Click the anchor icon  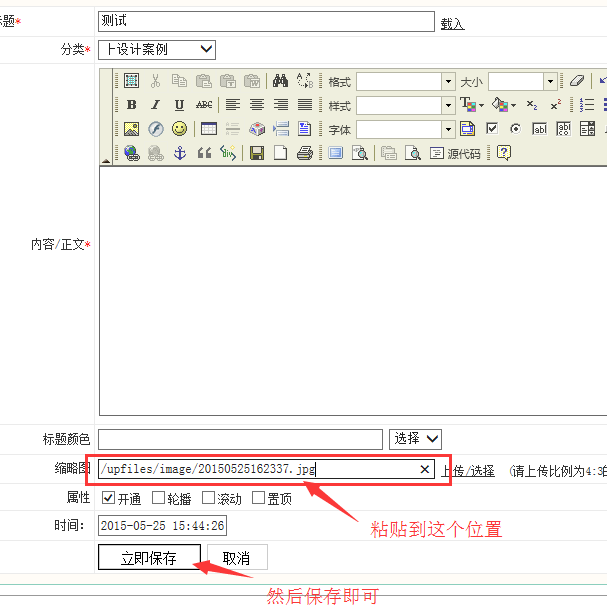click(180, 153)
